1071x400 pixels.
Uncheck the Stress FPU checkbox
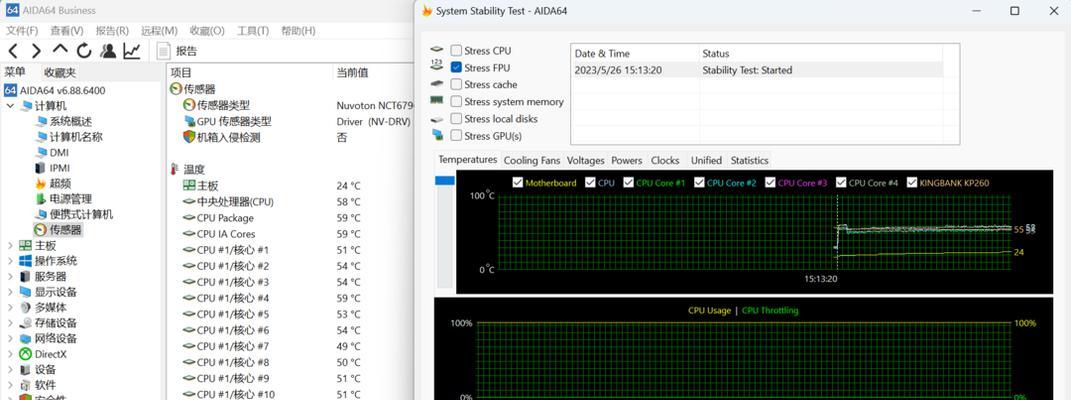[x=456, y=68]
